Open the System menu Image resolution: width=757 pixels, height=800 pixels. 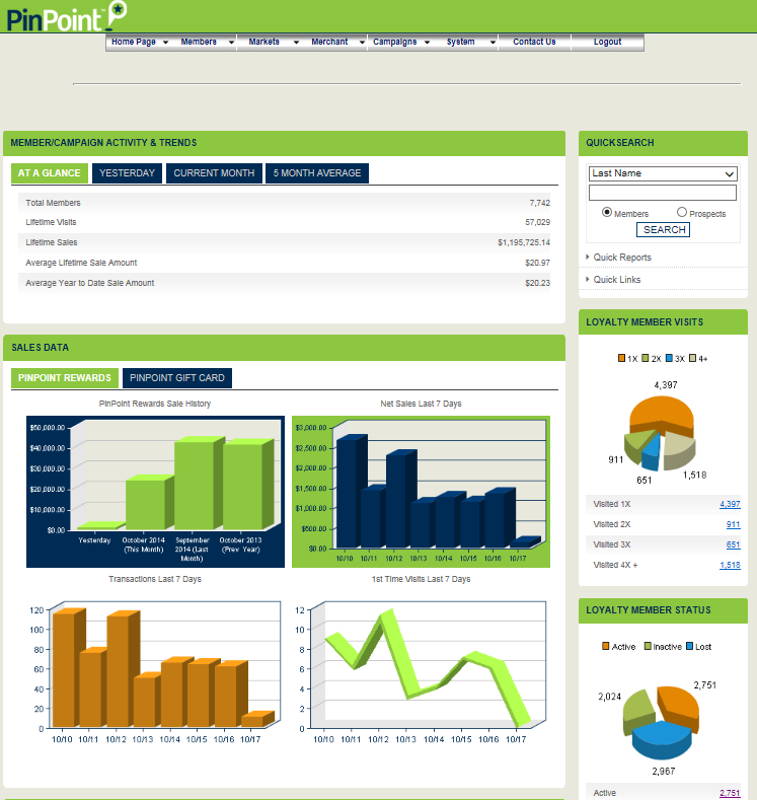click(461, 42)
